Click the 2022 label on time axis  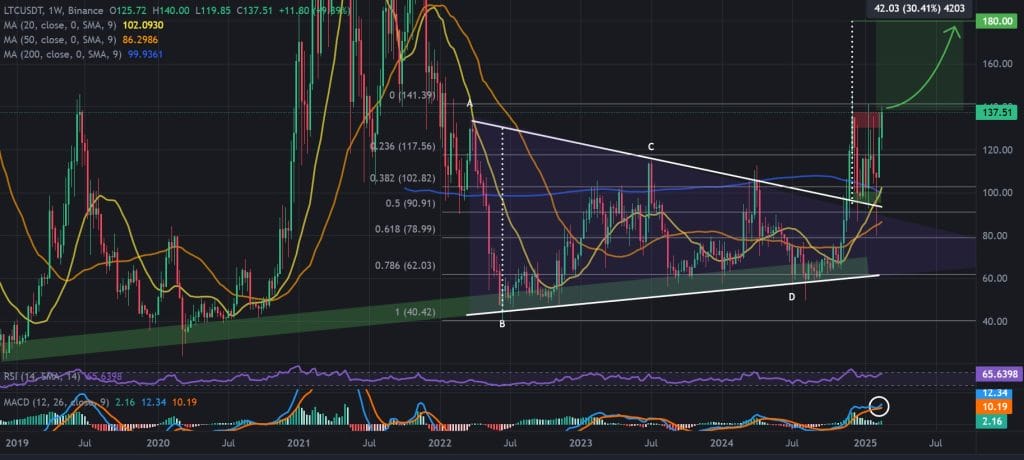[x=439, y=441]
